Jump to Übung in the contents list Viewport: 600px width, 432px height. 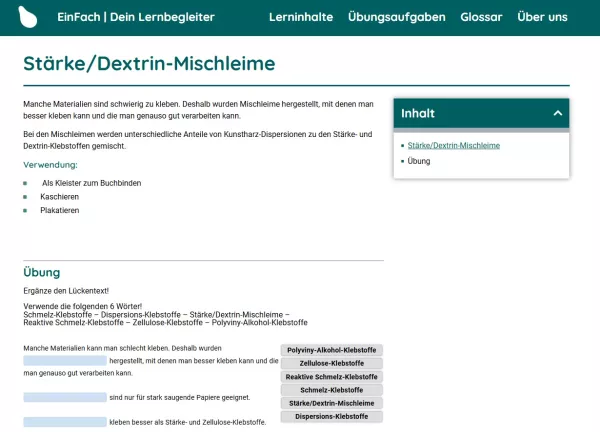[419, 161]
